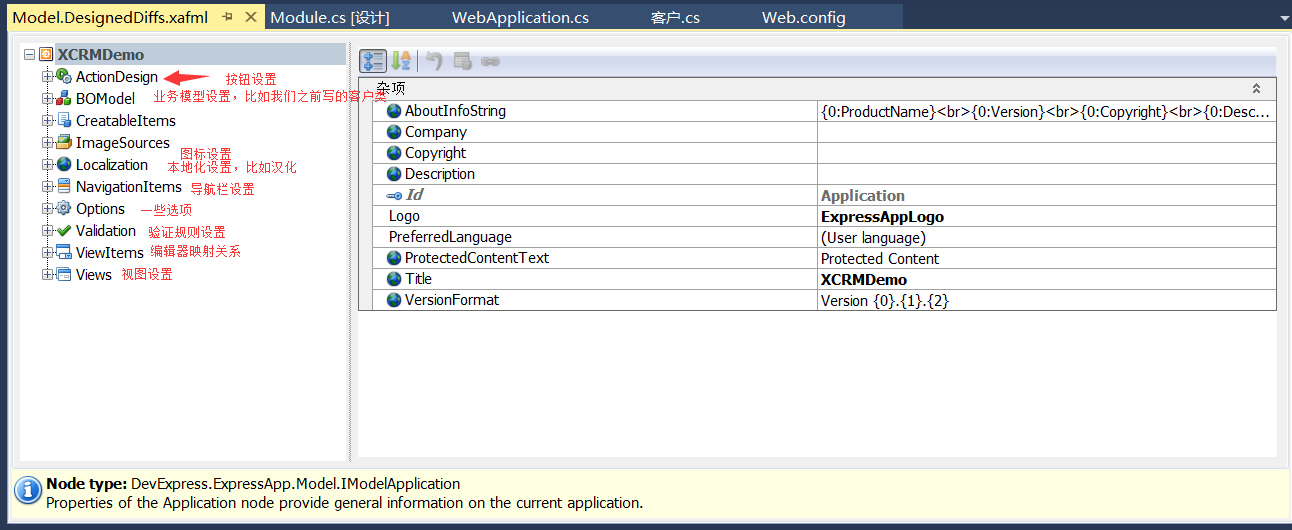Viewport: 1292px width, 530px height.
Task: Edit the VersionFormat value field
Action: (x=1046, y=300)
